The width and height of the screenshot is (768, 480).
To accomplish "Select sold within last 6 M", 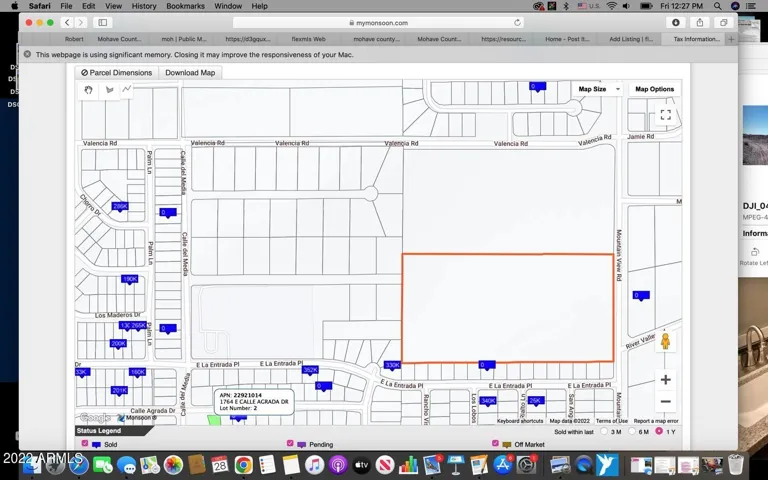I will point(632,432).
